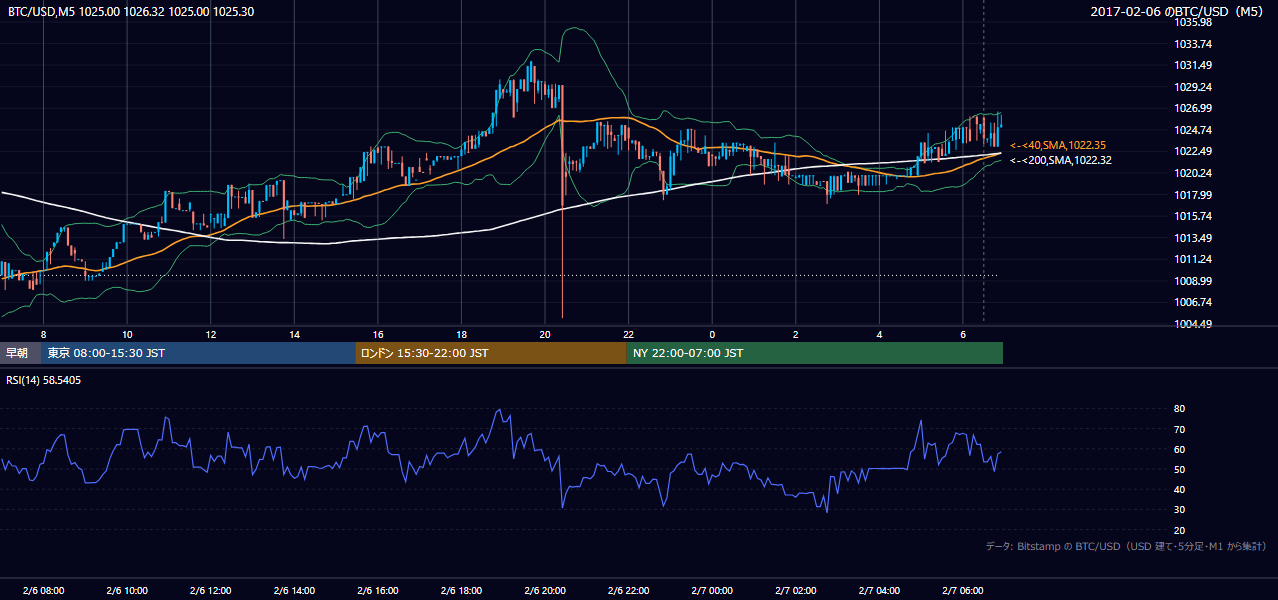Click the bottom date label 2/7 06:00
1278x600 pixels.
click(x=963, y=590)
